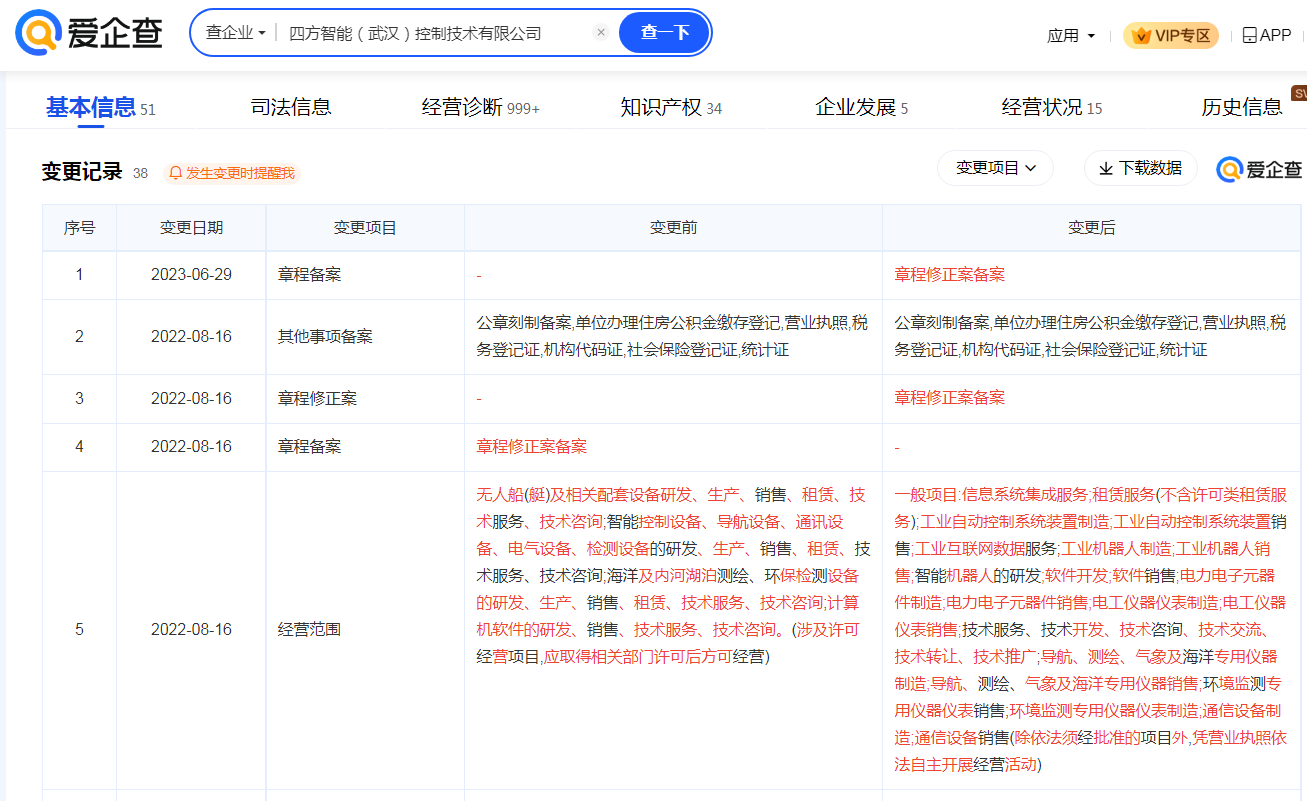Click 章程备案 in row 4
Screen dimensions: 1307x801
tap(309, 446)
